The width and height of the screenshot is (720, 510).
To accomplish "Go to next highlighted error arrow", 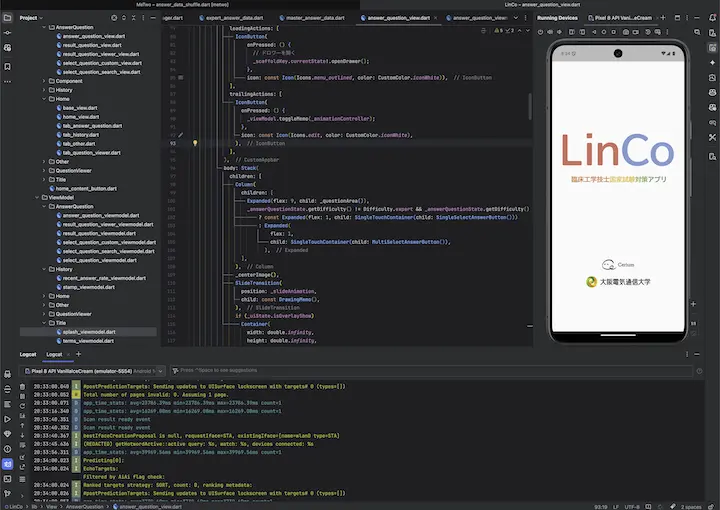I will [x=528, y=31].
